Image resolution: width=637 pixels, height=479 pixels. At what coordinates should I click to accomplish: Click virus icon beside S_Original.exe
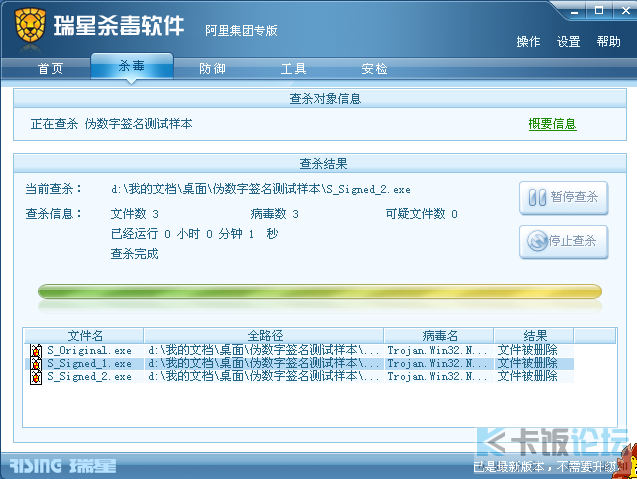click(36, 351)
